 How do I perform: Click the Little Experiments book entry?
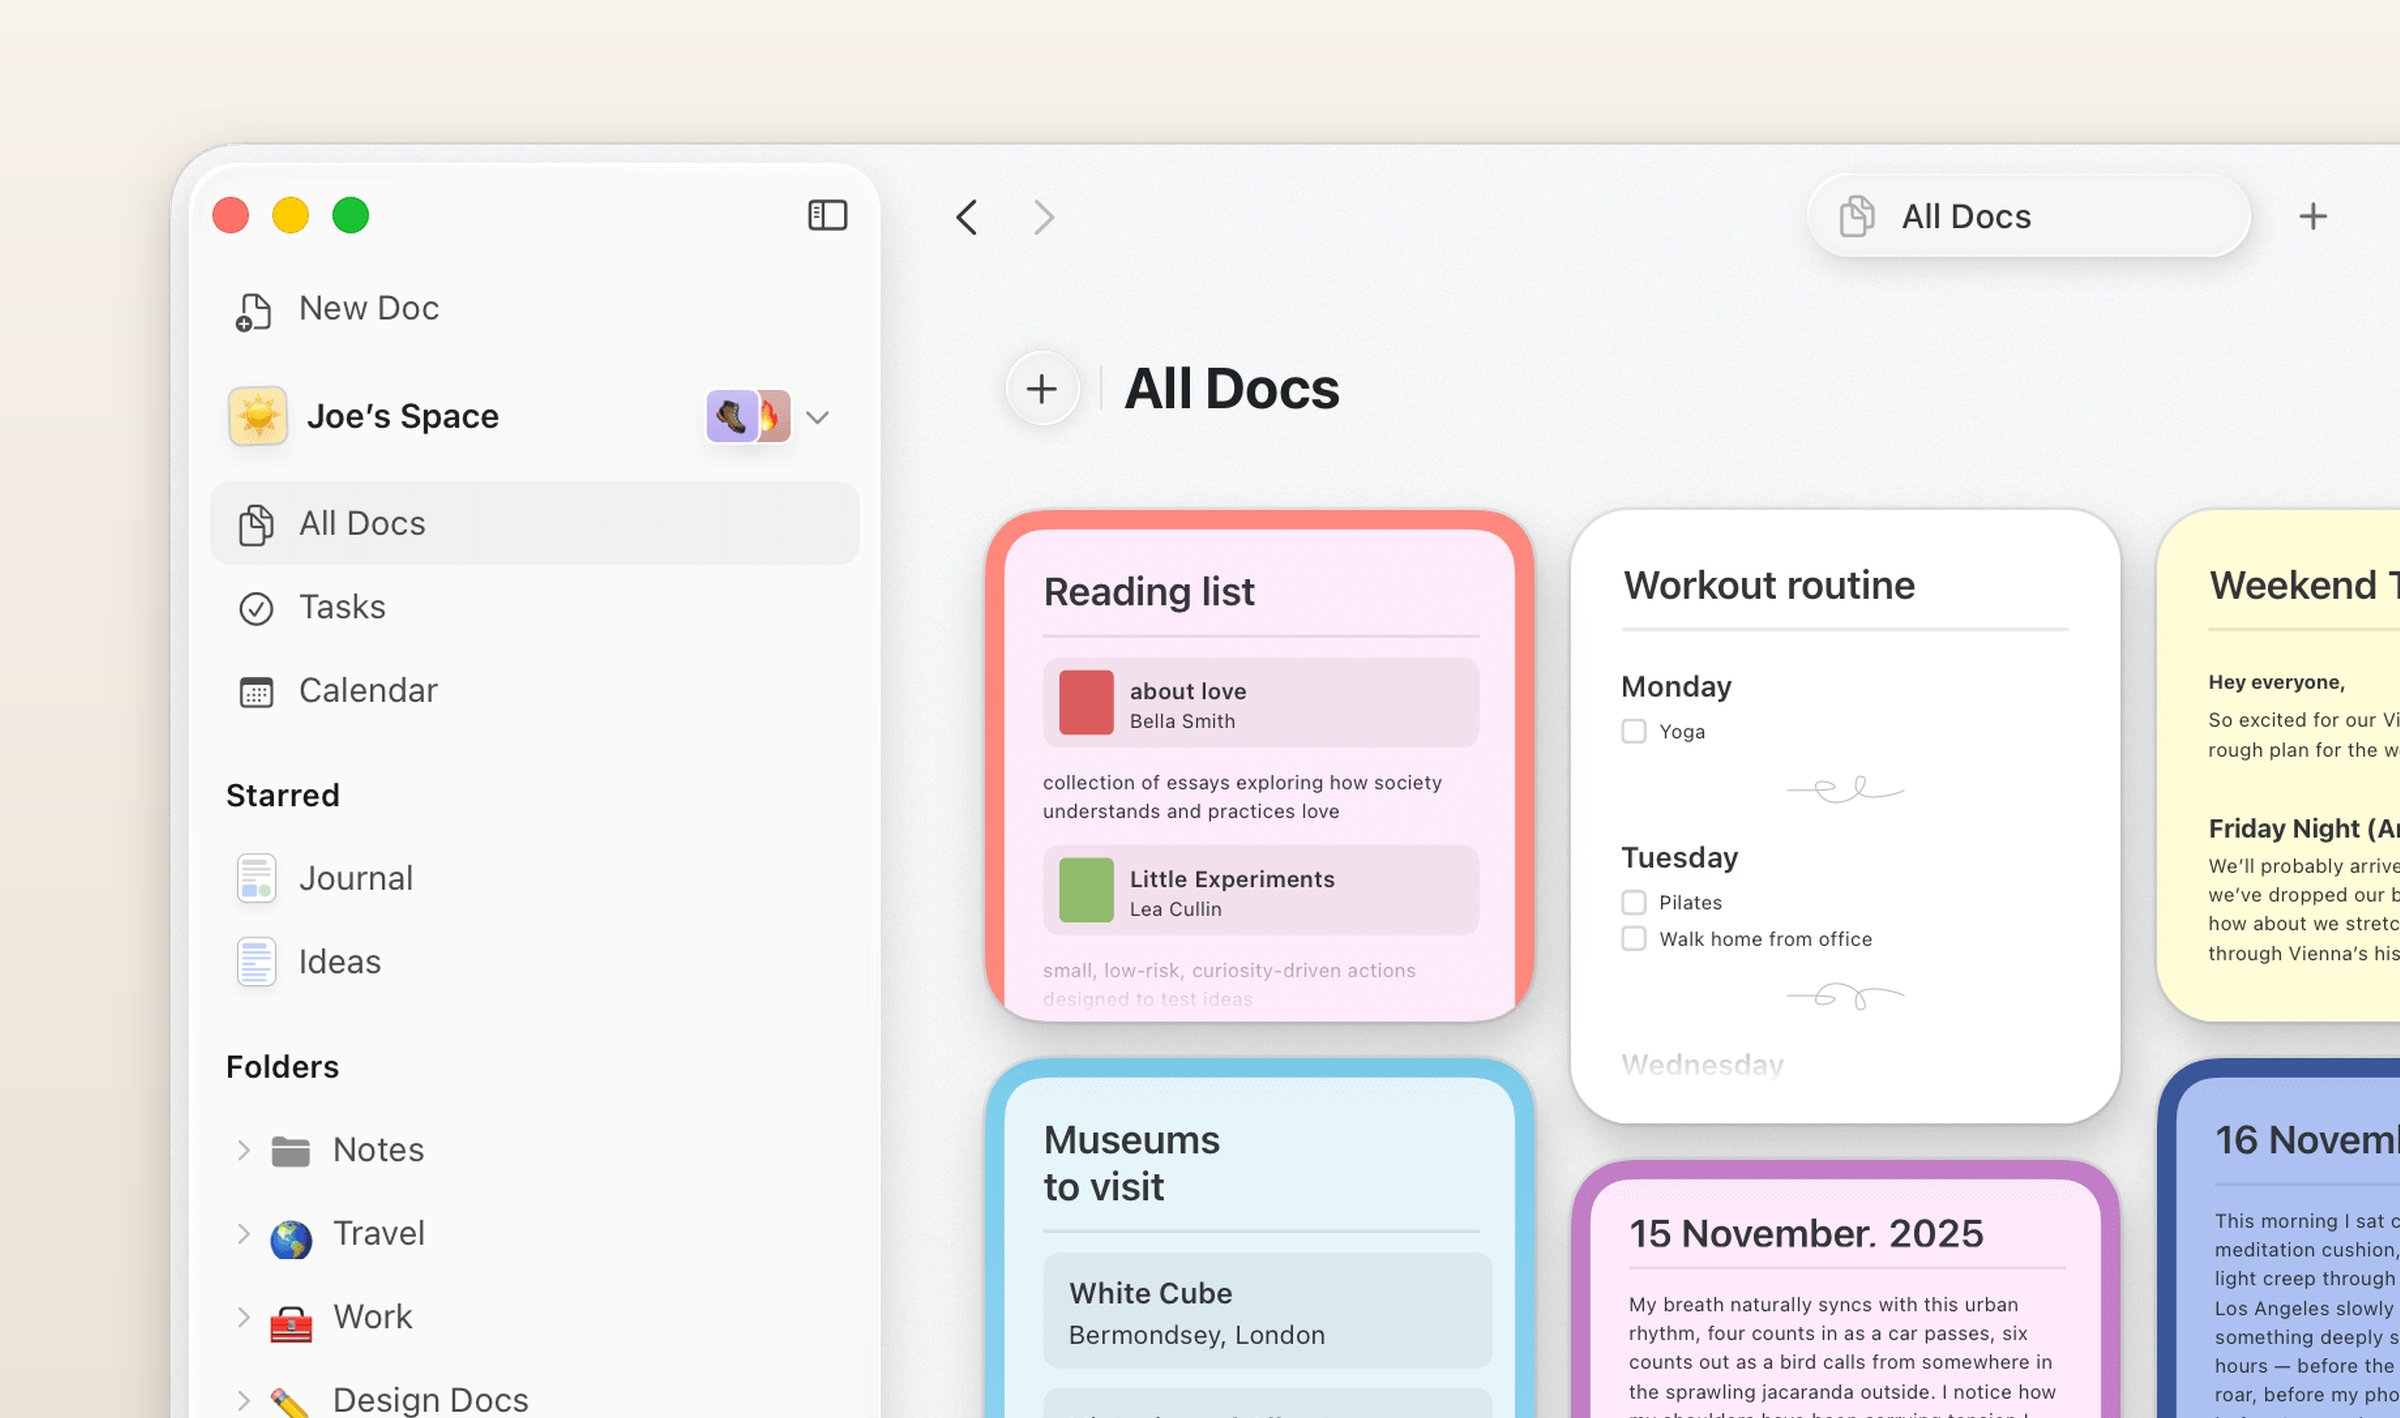(x=1261, y=890)
